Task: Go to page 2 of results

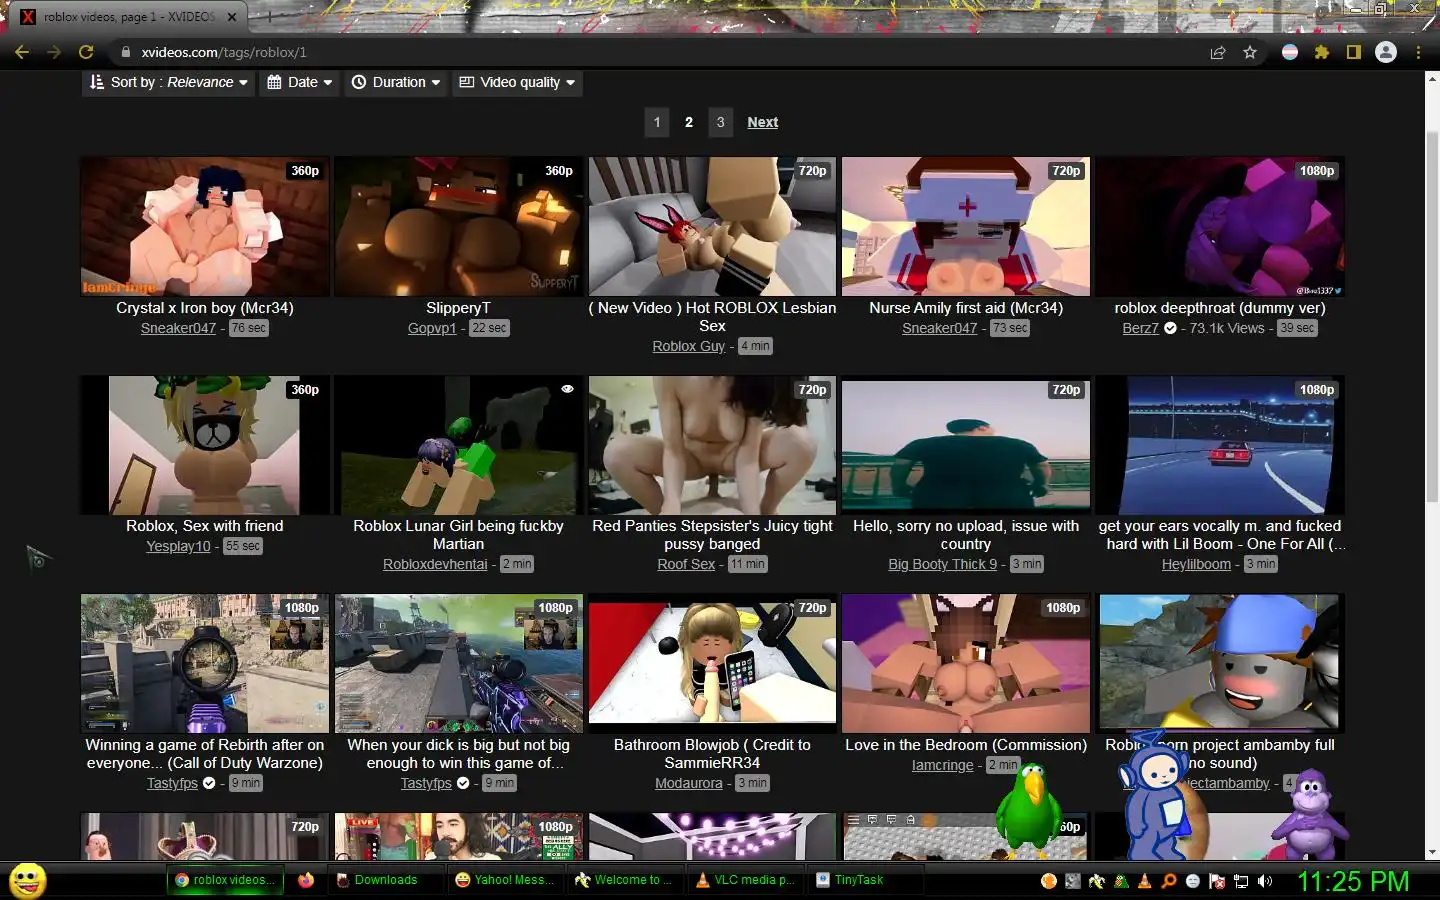Action: tap(689, 122)
